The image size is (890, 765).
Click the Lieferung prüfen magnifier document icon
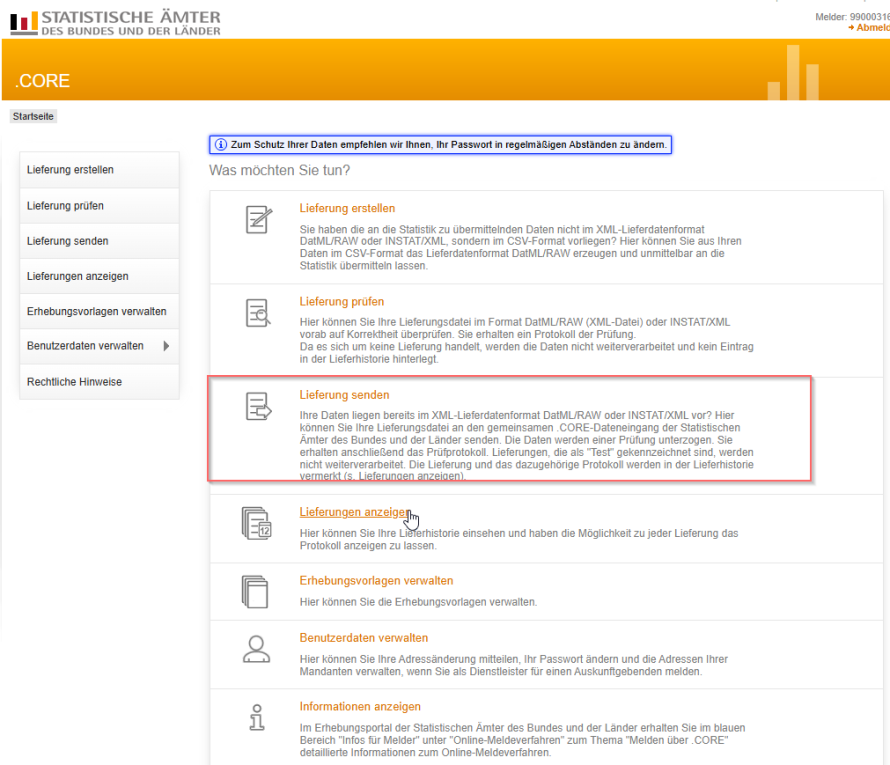pos(258,313)
